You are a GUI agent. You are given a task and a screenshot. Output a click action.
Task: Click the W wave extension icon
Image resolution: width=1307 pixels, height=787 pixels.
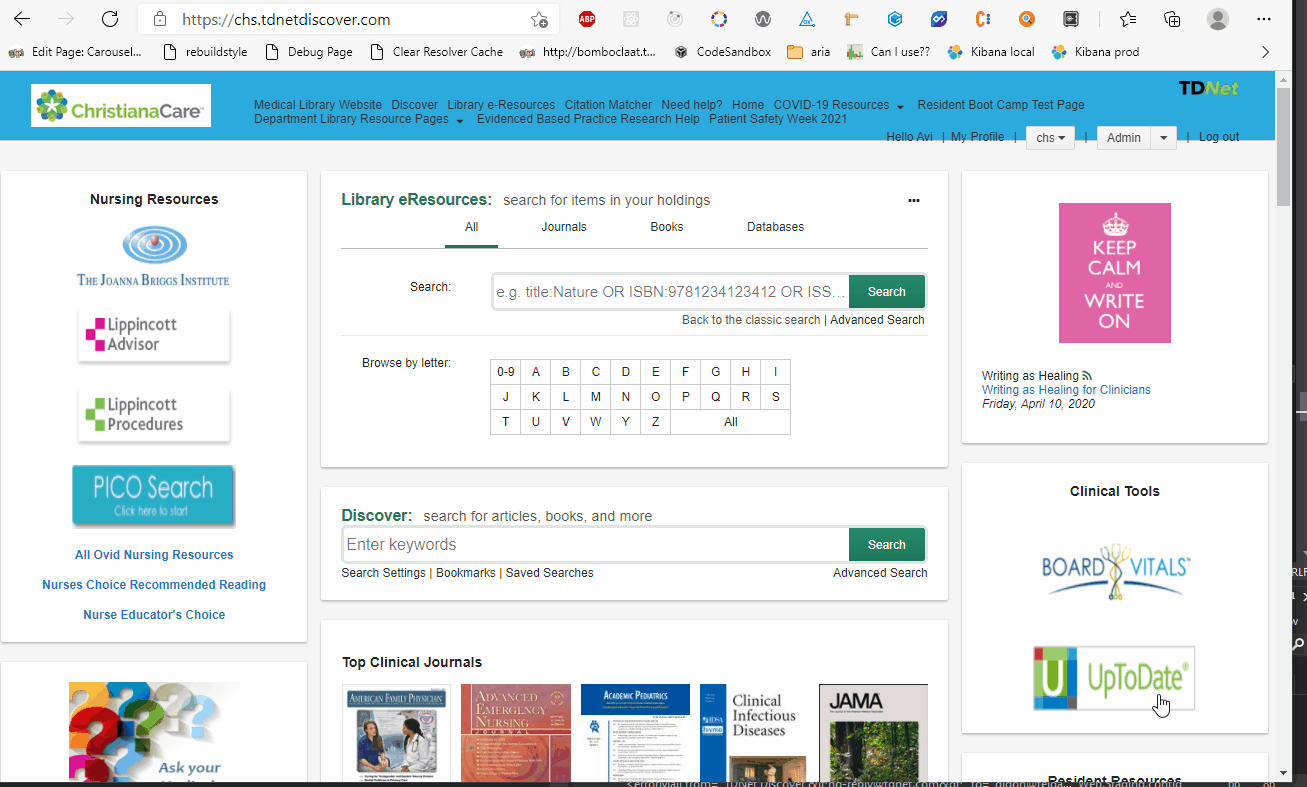click(x=763, y=19)
